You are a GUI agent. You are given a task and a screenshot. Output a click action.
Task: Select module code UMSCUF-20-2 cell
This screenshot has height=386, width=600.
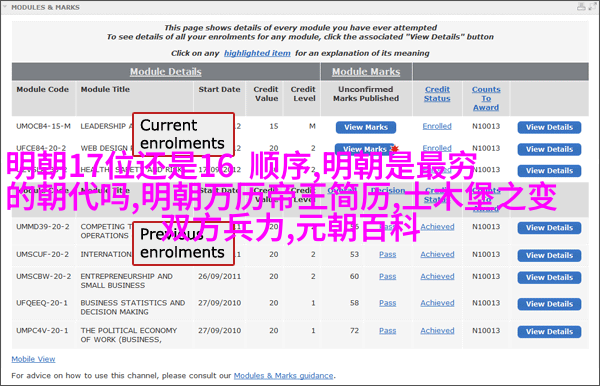click(x=42, y=254)
